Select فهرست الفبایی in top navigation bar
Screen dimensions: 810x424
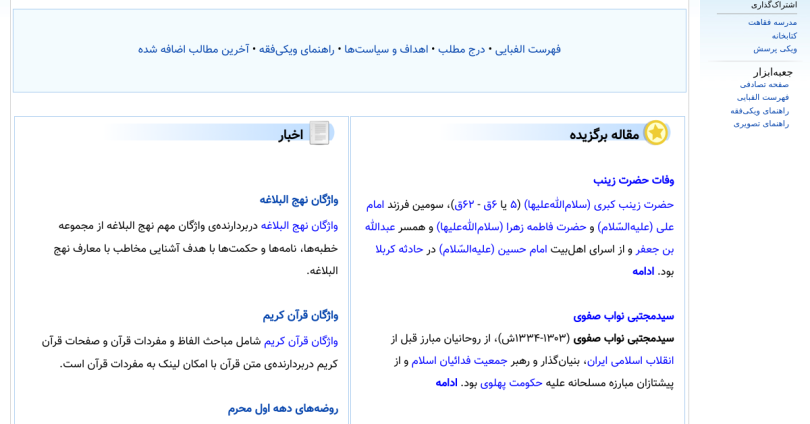pos(527,50)
